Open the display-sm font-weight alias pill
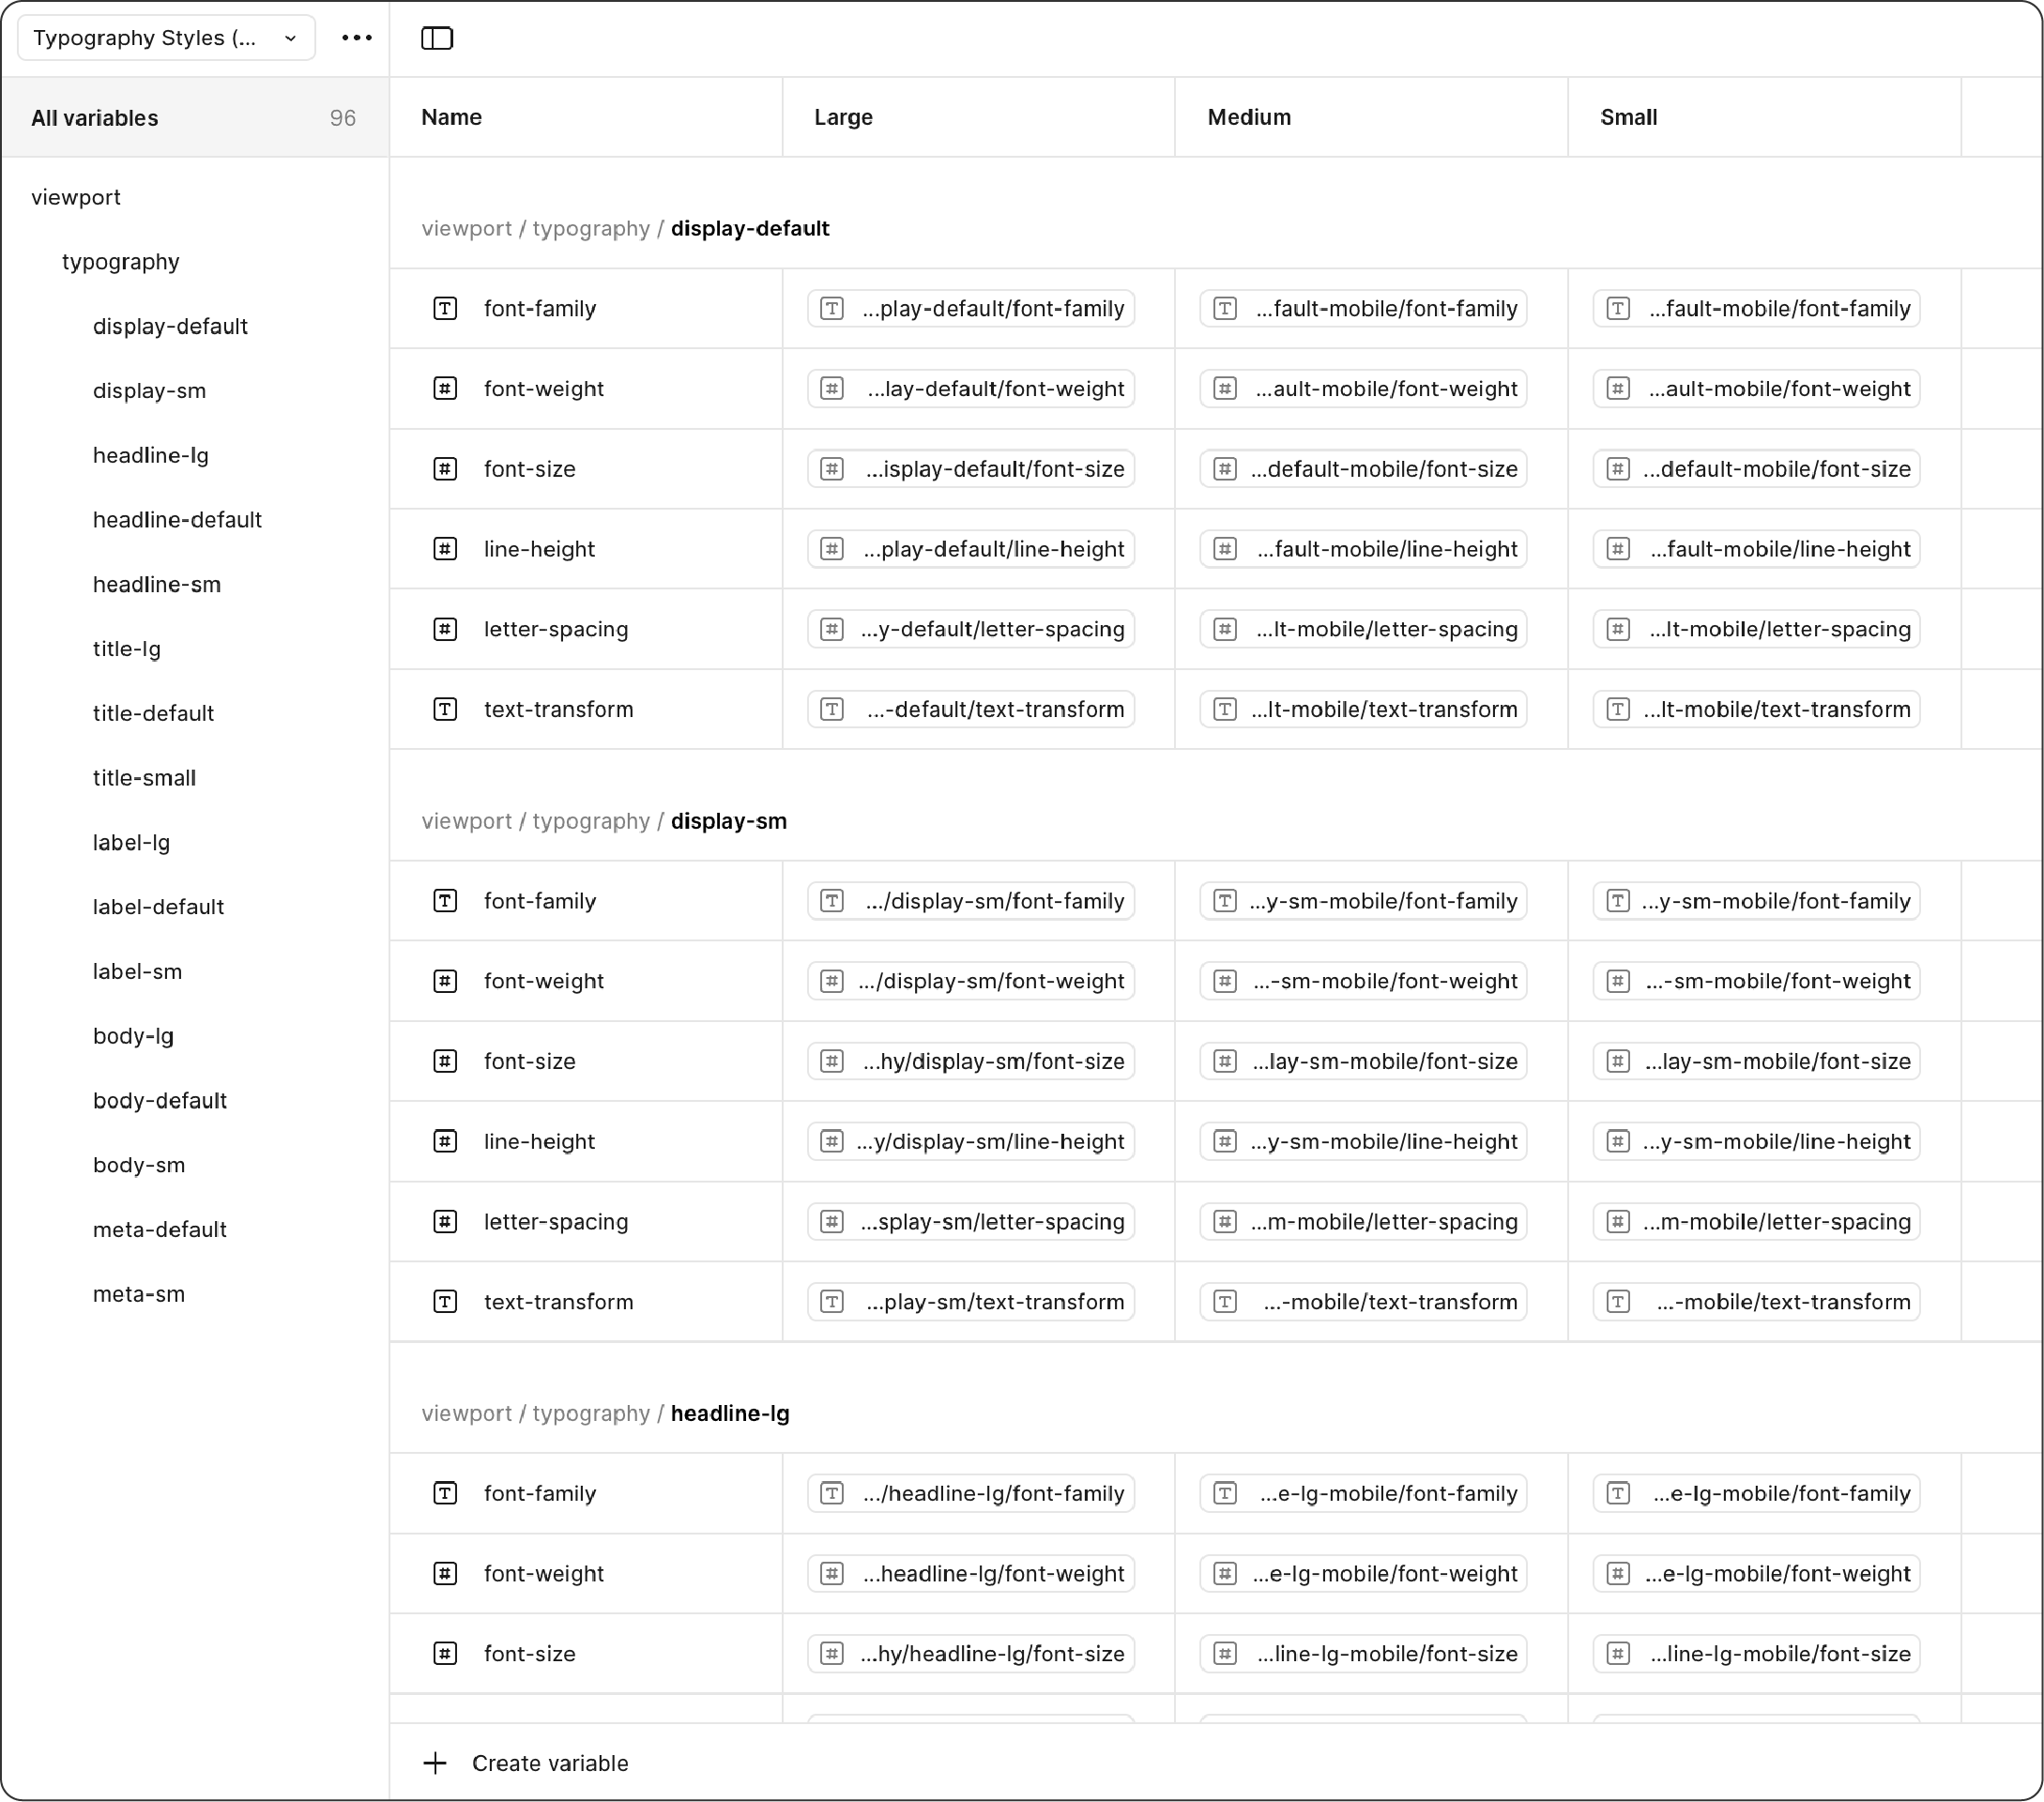Image resolution: width=2044 pixels, height=1802 pixels. coord(971,981)
